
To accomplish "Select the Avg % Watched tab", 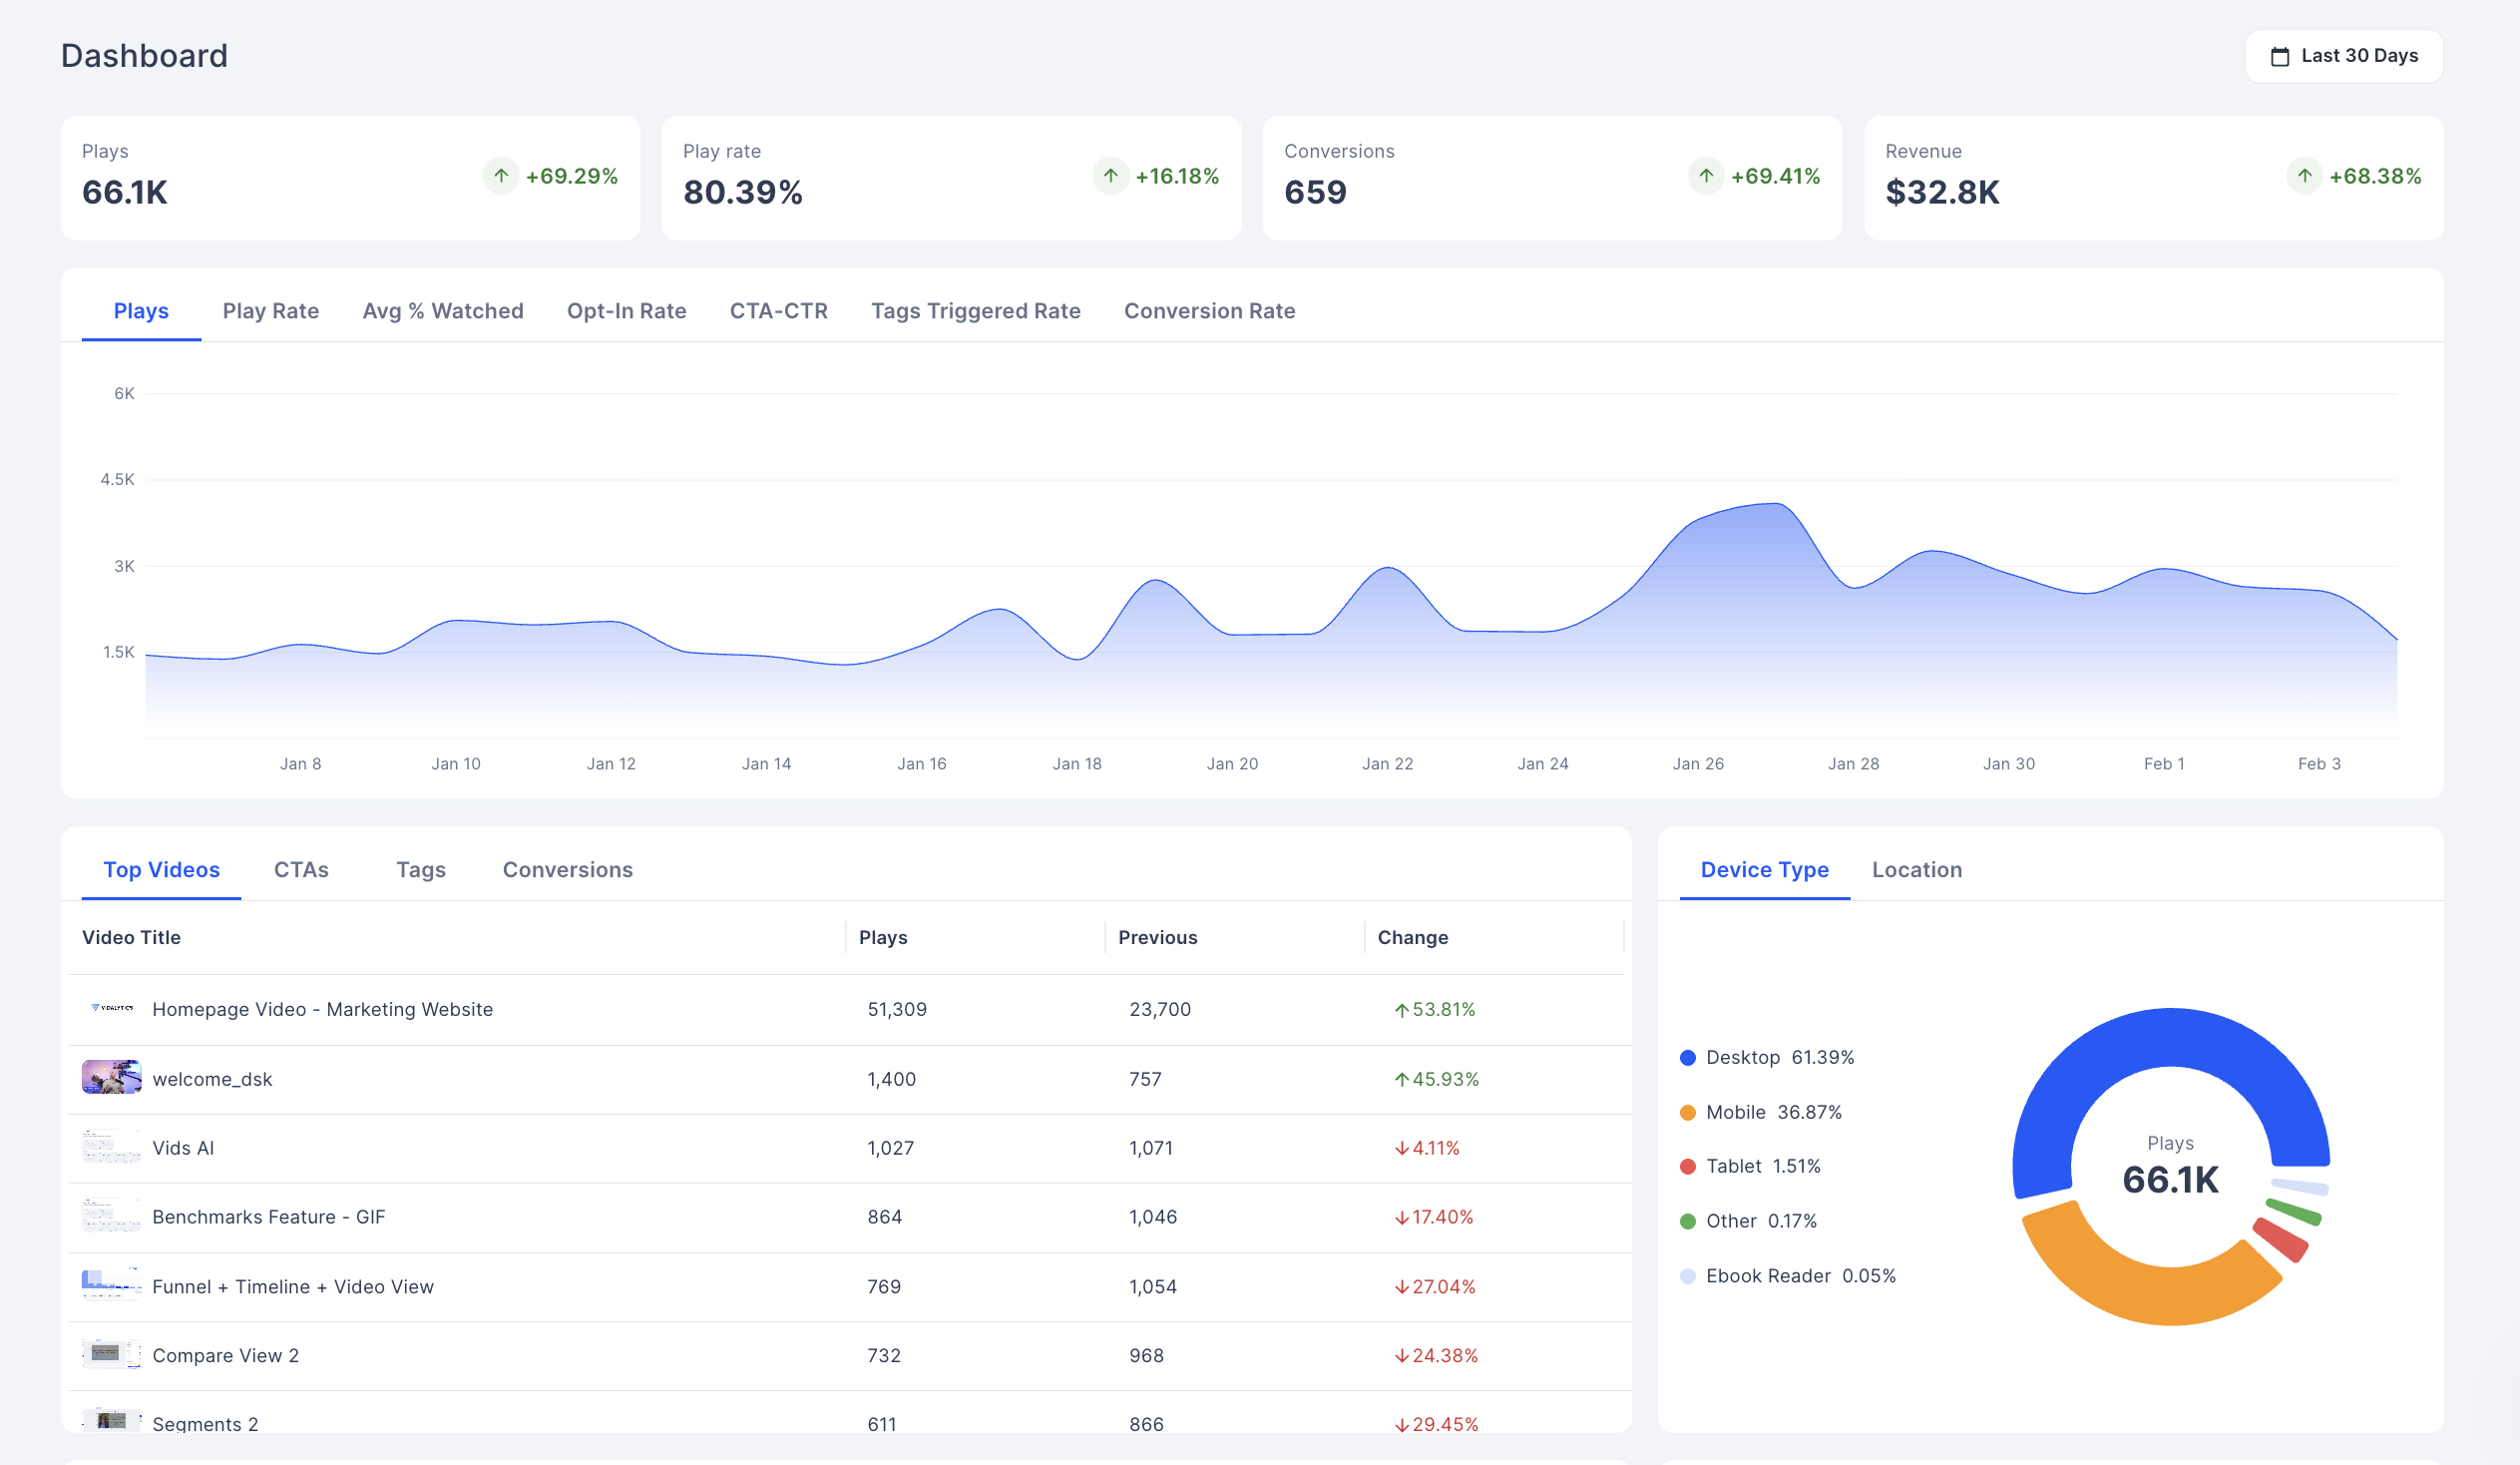I will pyautogui.click(x=442, y=311).
